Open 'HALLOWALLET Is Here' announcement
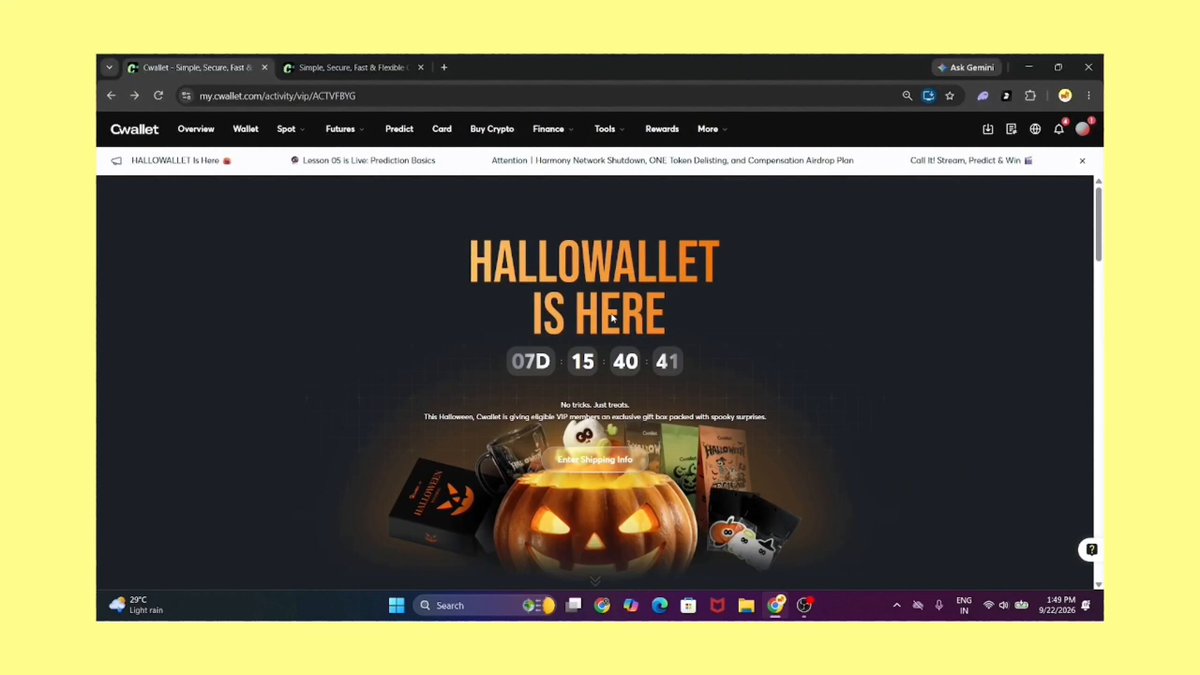This screenshot has height=675, width=1200. 181,160
